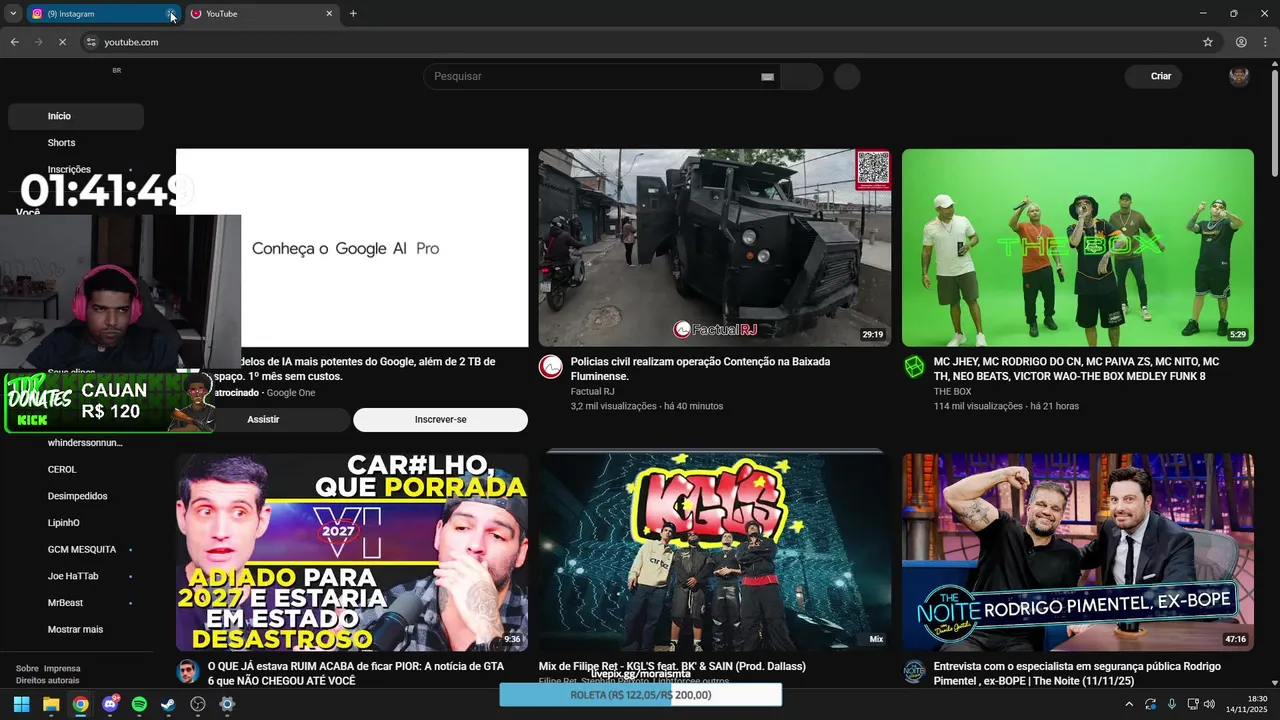Expand subscriptions with Mostrar mais
The width and height of the screenshot is (1280, 720).
76,629
